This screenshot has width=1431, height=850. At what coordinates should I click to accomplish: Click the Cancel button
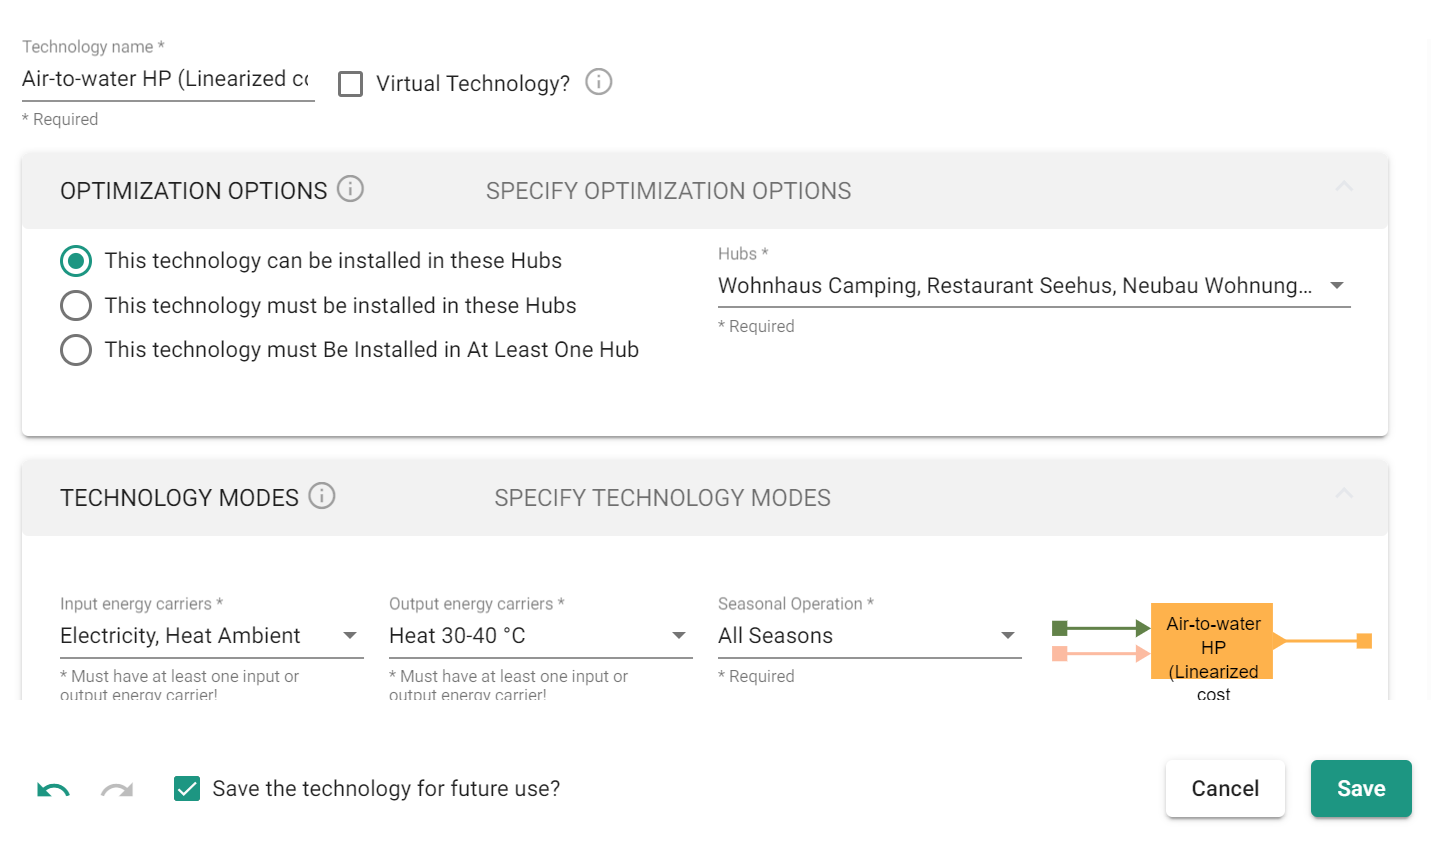[x=1224, y=789]
